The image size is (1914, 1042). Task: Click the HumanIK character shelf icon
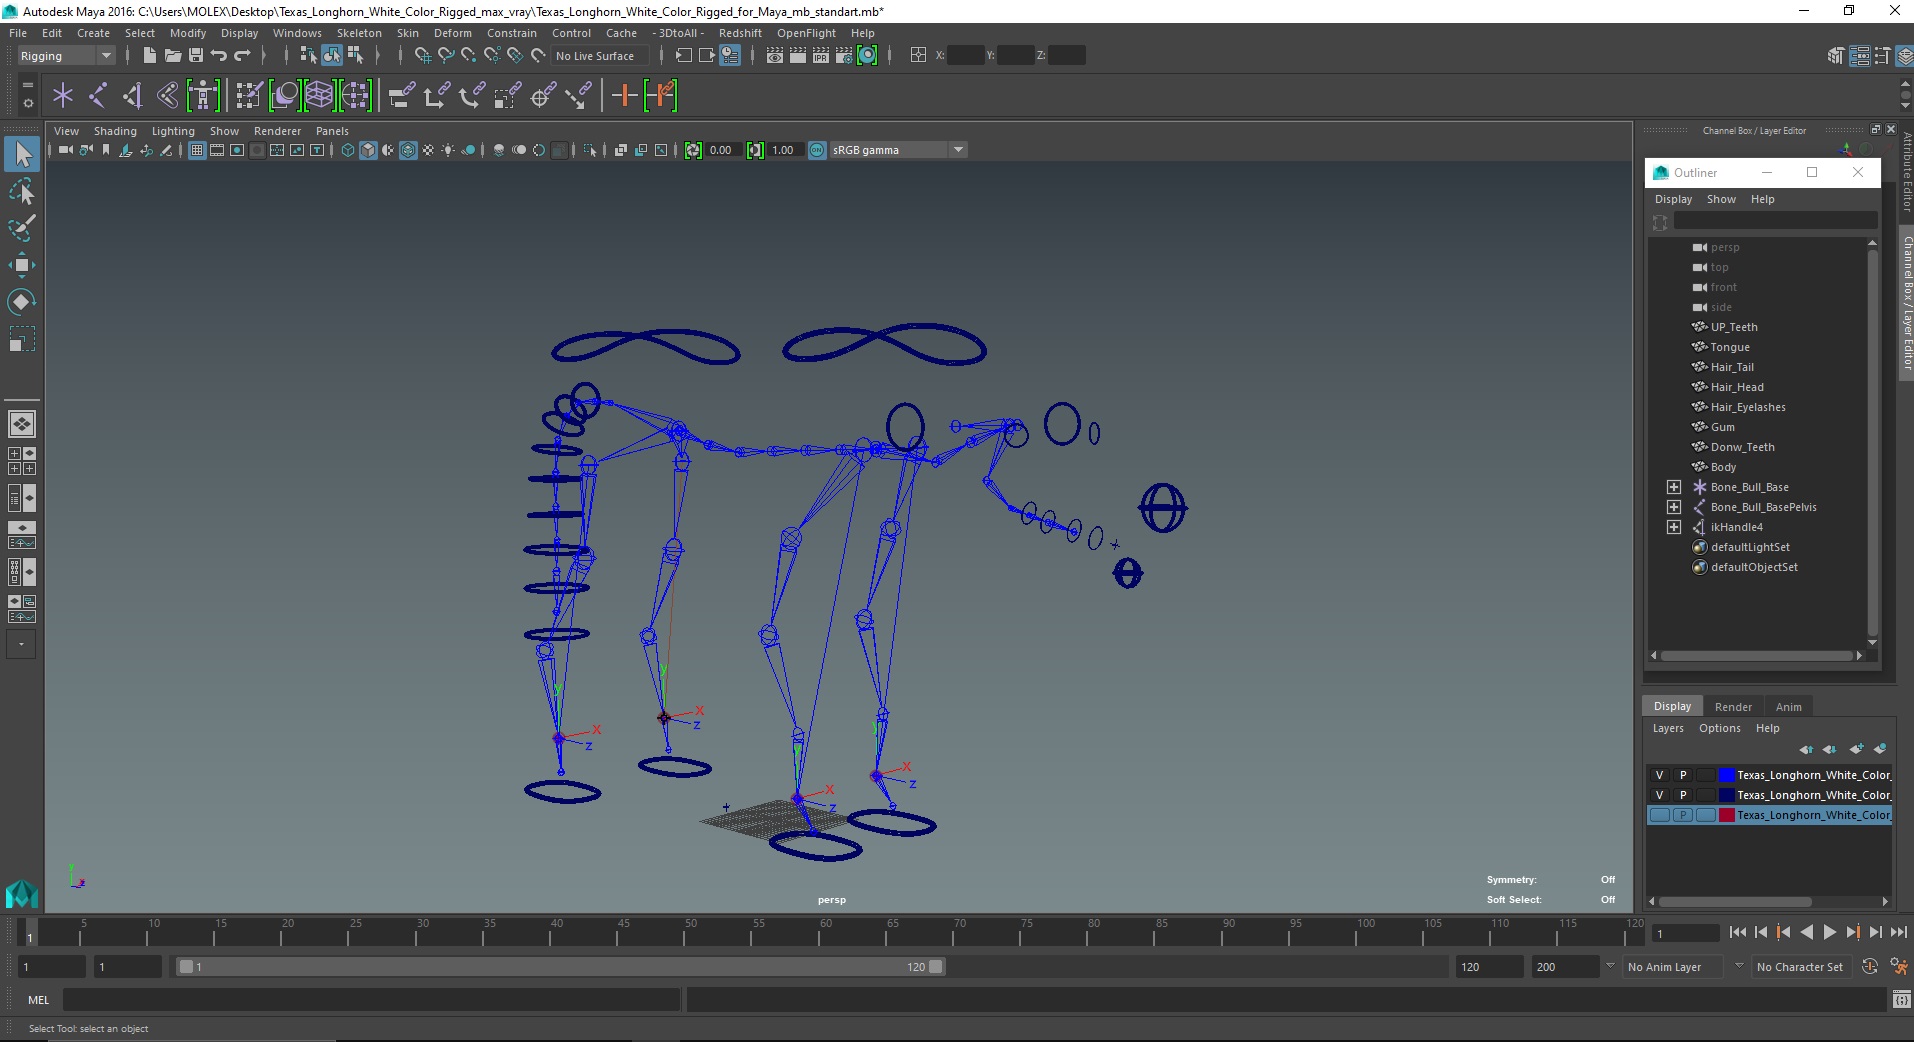pos(203,96)
